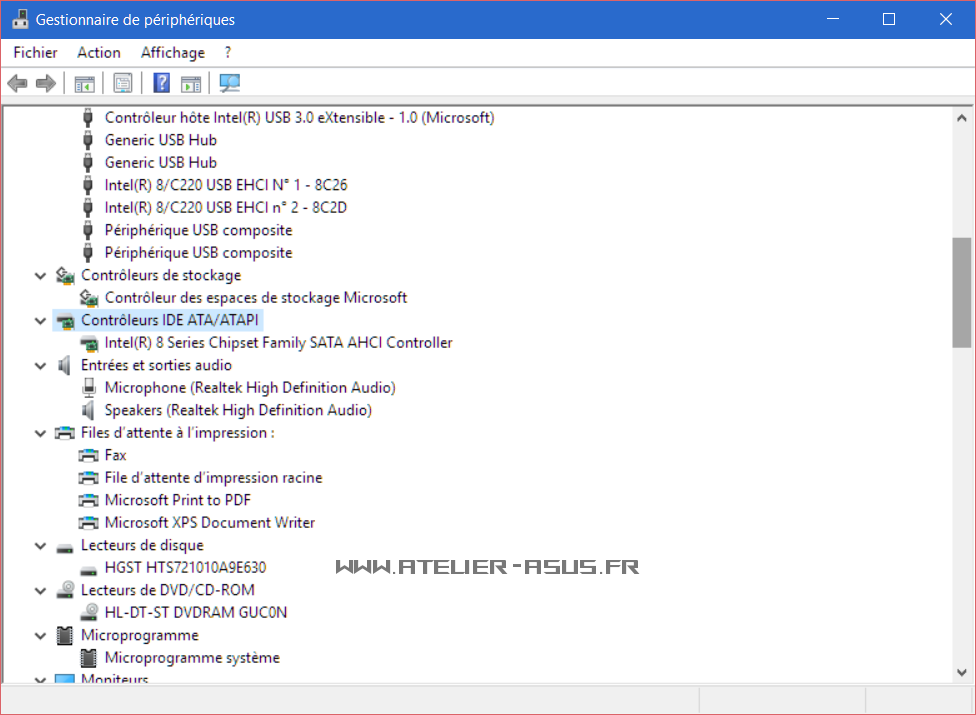Screen dimensions: 976x715
Task: Open the Fichier menu
Action: [x=35, y=52]
